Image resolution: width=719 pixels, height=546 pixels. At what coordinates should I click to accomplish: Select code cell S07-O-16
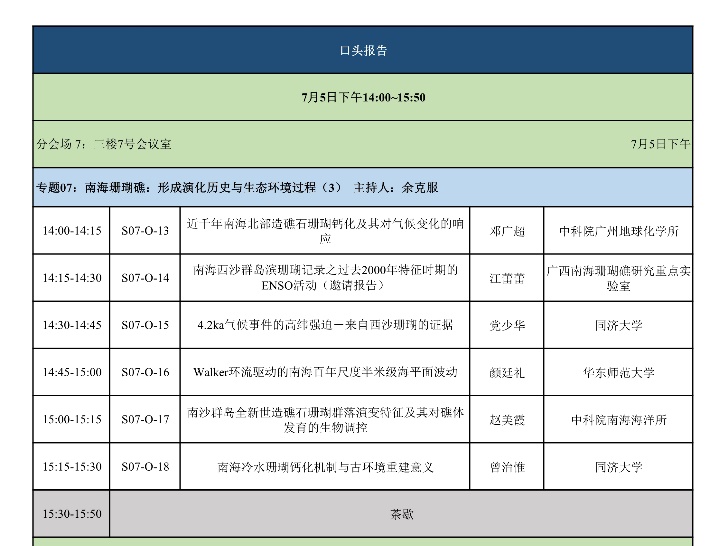(x=145, y=372)
